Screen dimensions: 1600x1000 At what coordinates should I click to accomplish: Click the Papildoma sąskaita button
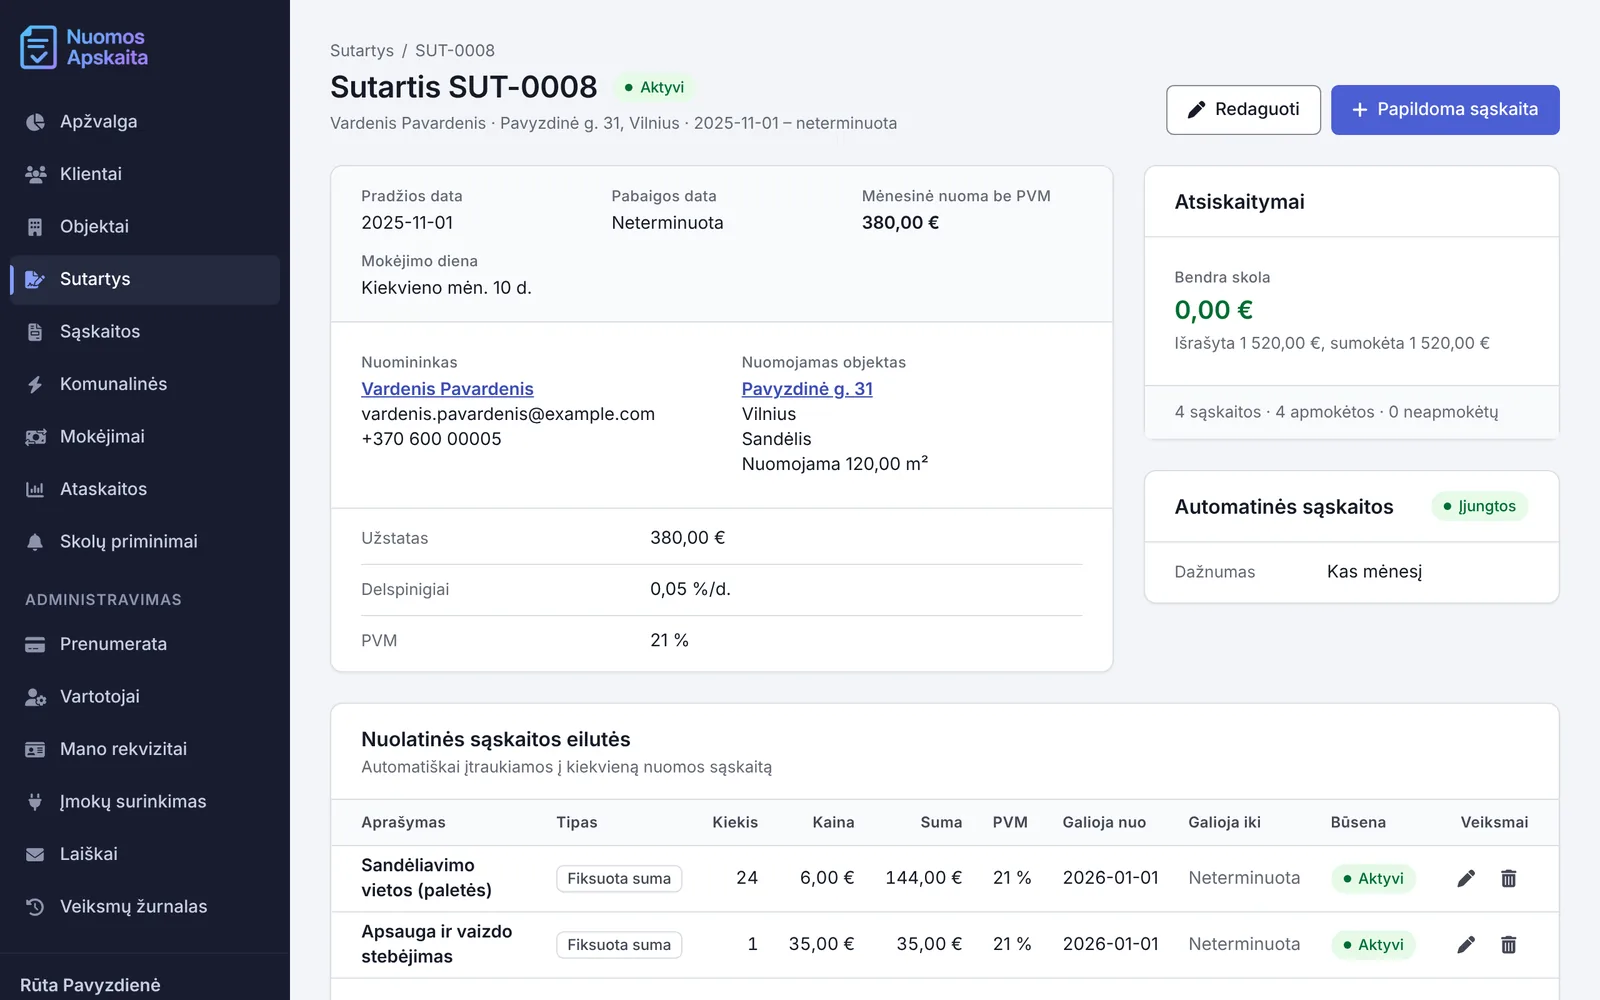[1445, 110]
